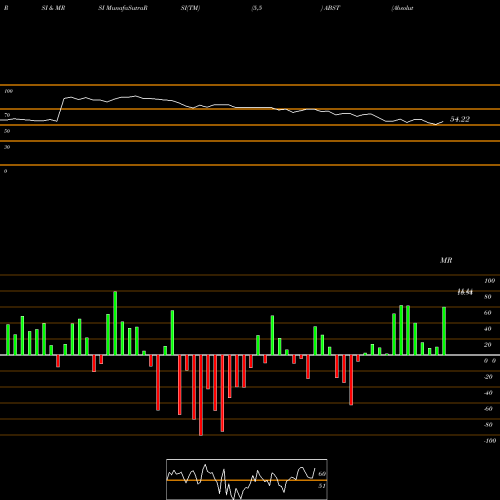This screenshot has height=500, width=500.
Task: Click the '0 0' zero-line label on MR axis
Action: point(490,361)
